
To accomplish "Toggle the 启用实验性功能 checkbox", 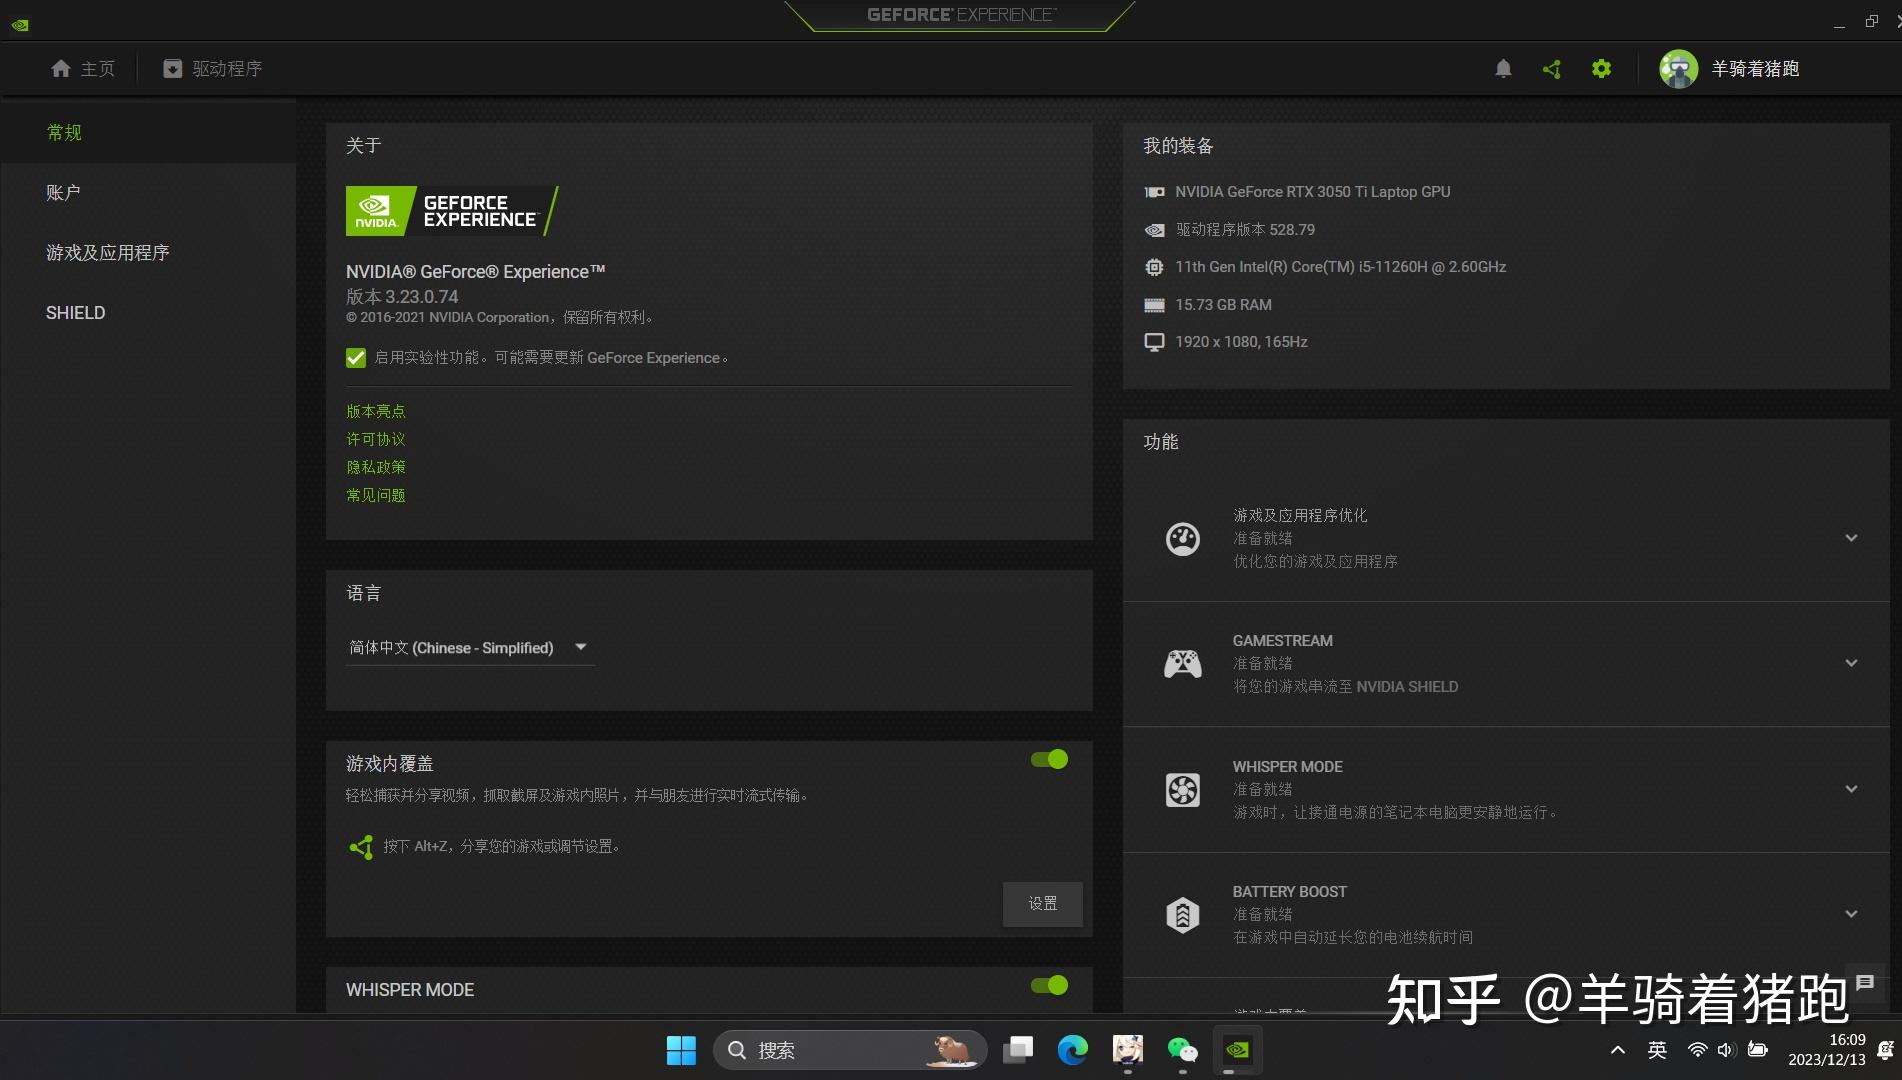I will 356,358.
